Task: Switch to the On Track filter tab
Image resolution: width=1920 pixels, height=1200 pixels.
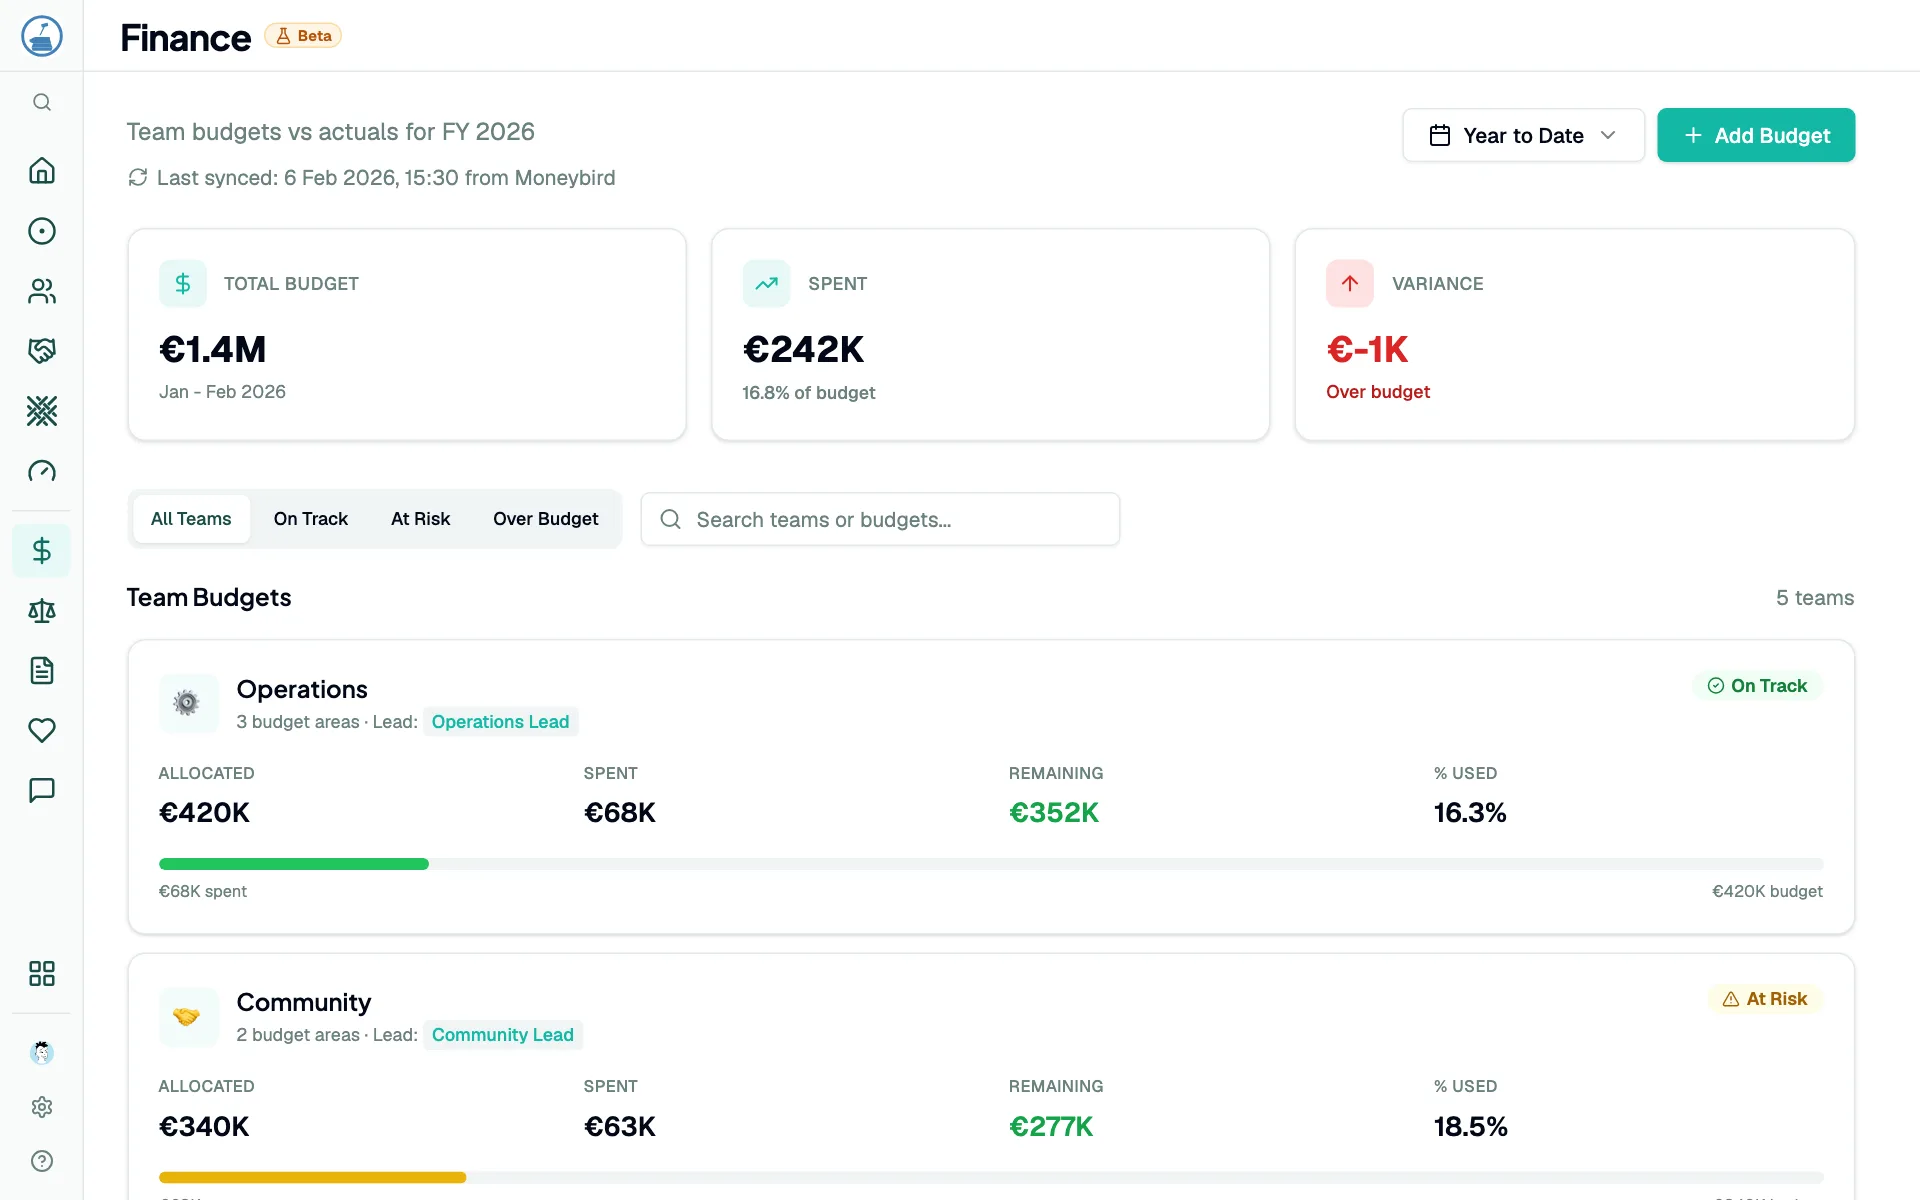Action: 311,519
